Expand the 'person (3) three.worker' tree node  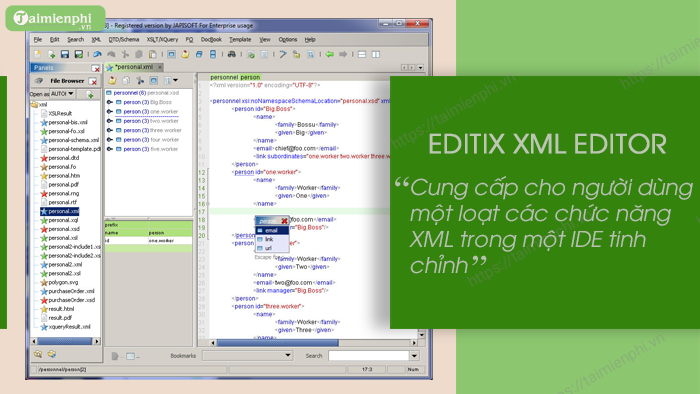[109, 130]
